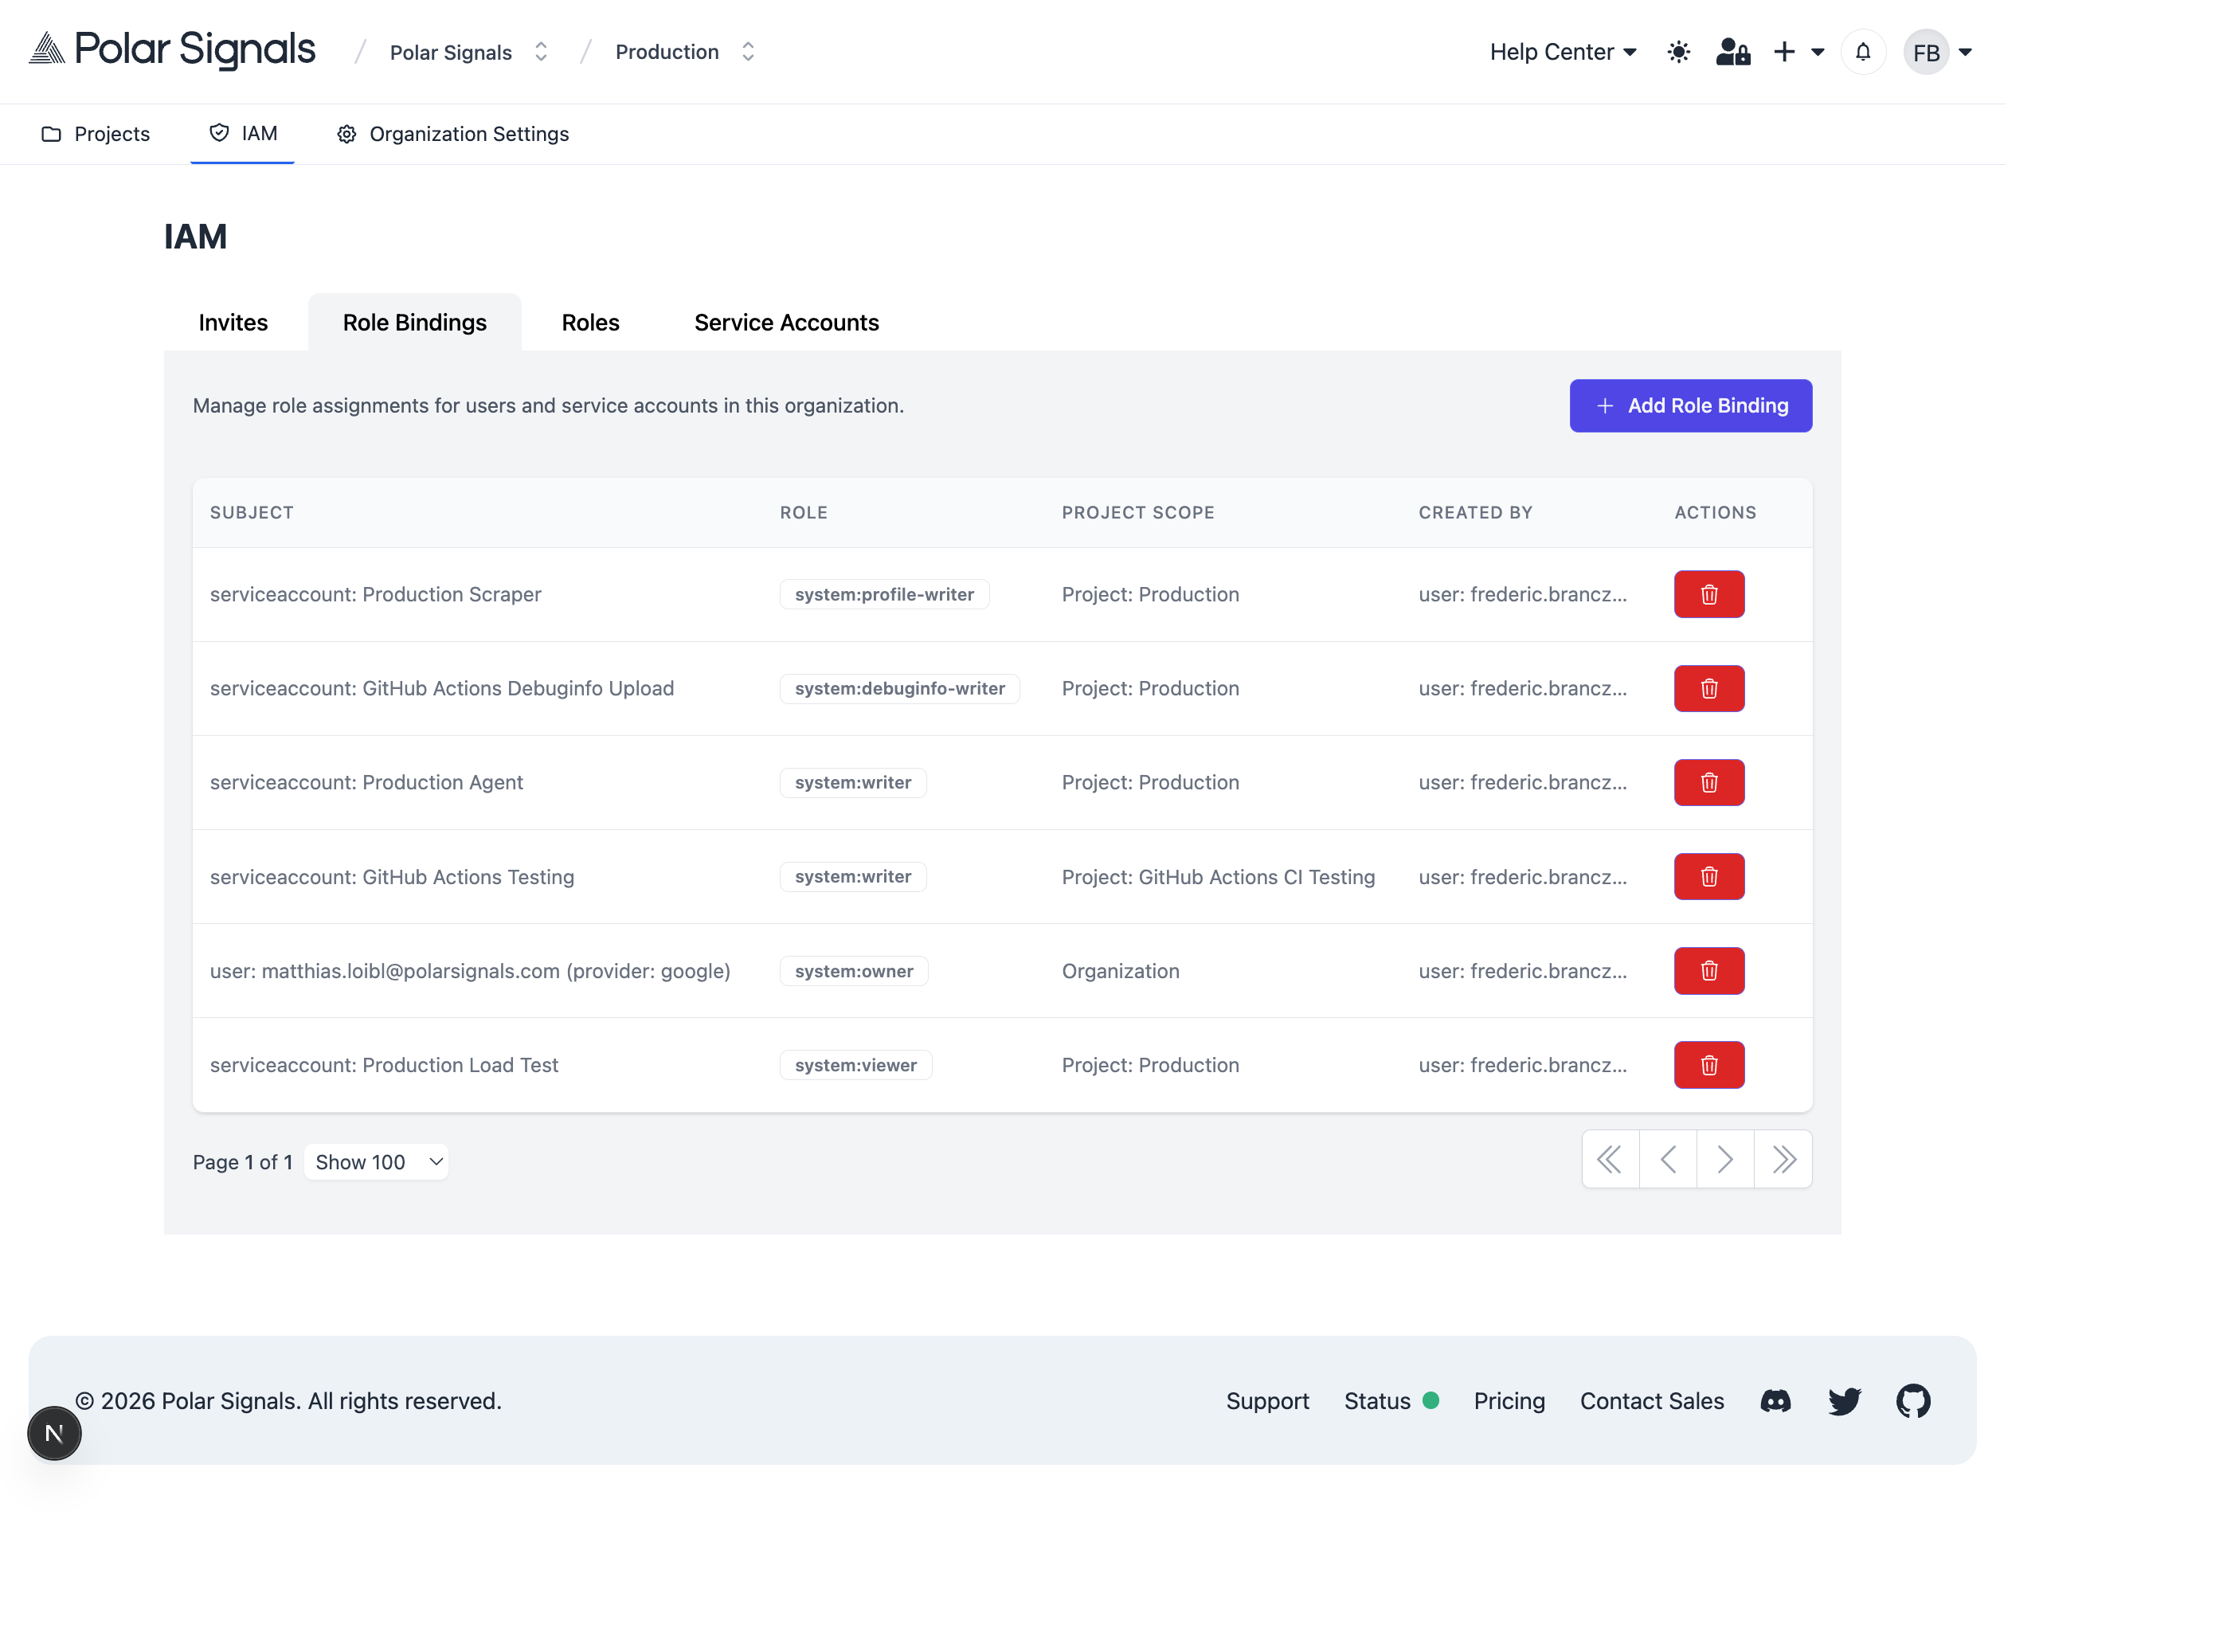The height and width of the screenshot is (1652, 2227).
Task: Switch to the Service Accounts tab
Action: click(x=785, y=322)
